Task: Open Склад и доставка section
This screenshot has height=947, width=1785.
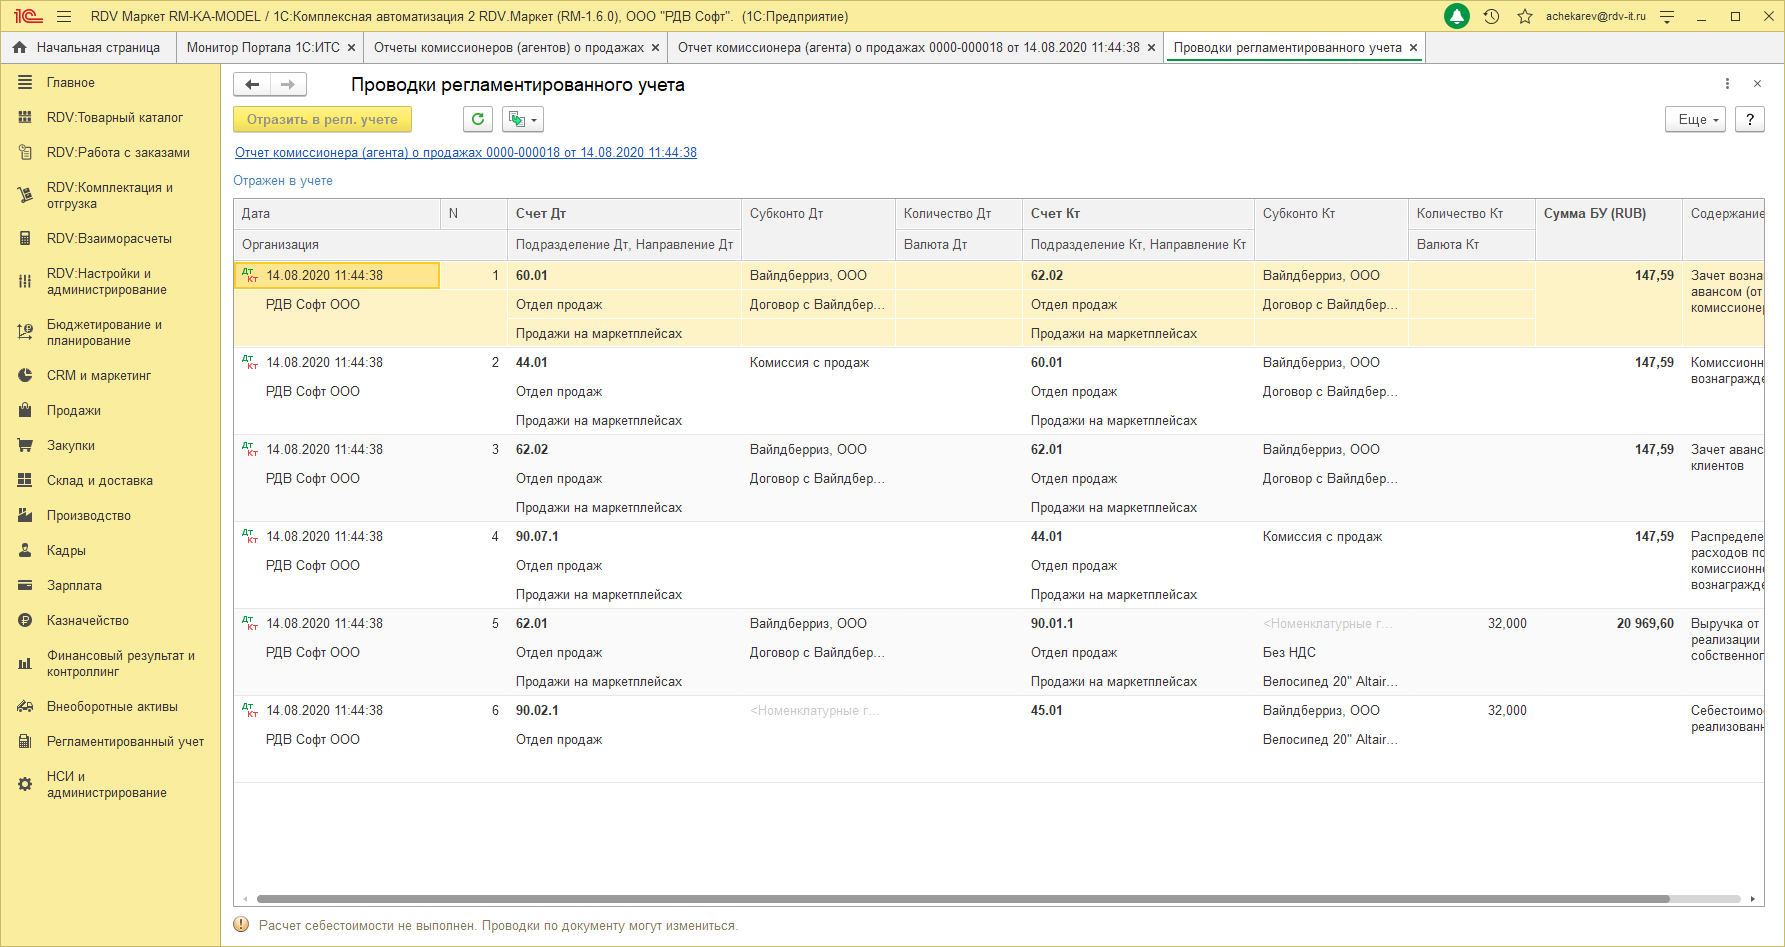Action: pos(99,481)
